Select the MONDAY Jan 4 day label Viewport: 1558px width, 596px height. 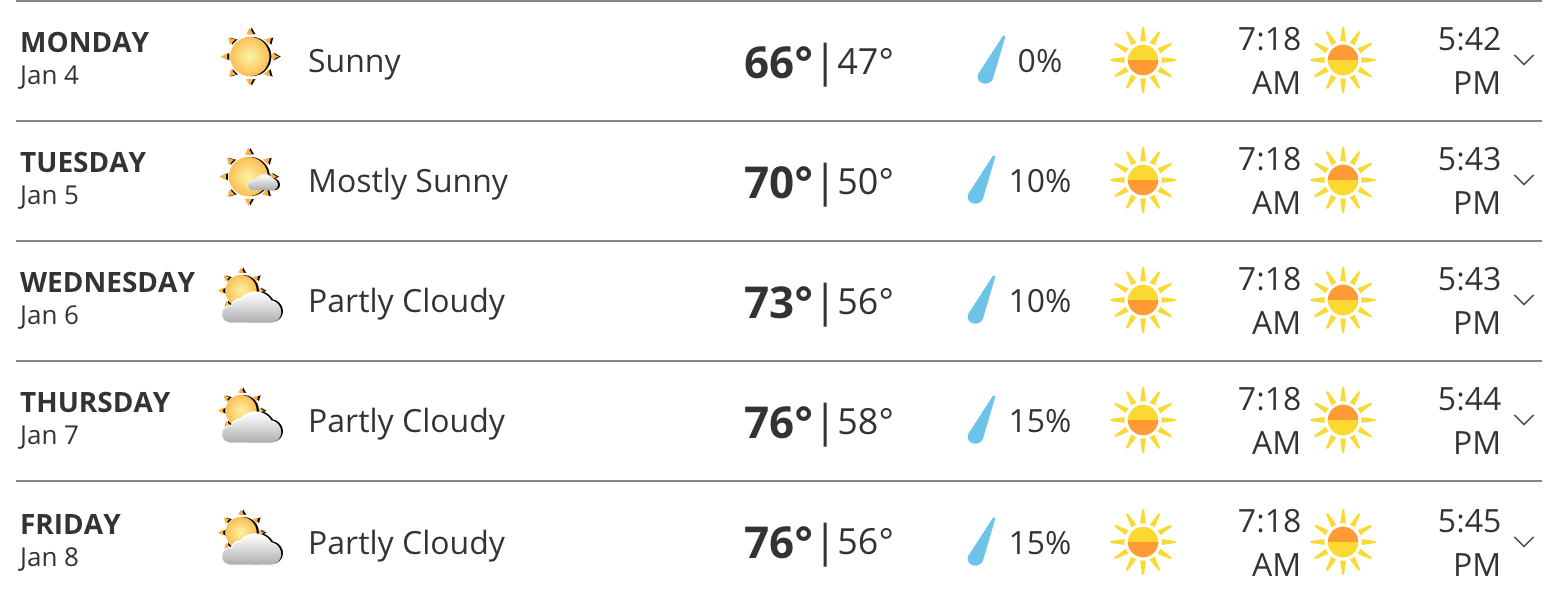pyautogui.click(x=84, y=58)
